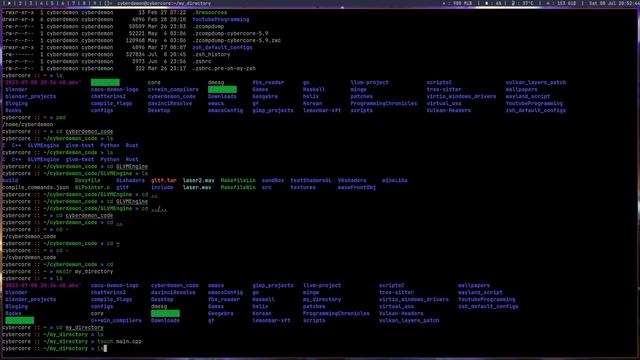Switch to workspace tag 8 in top bar
Screen dimensions: 640x360
[84, 3]
